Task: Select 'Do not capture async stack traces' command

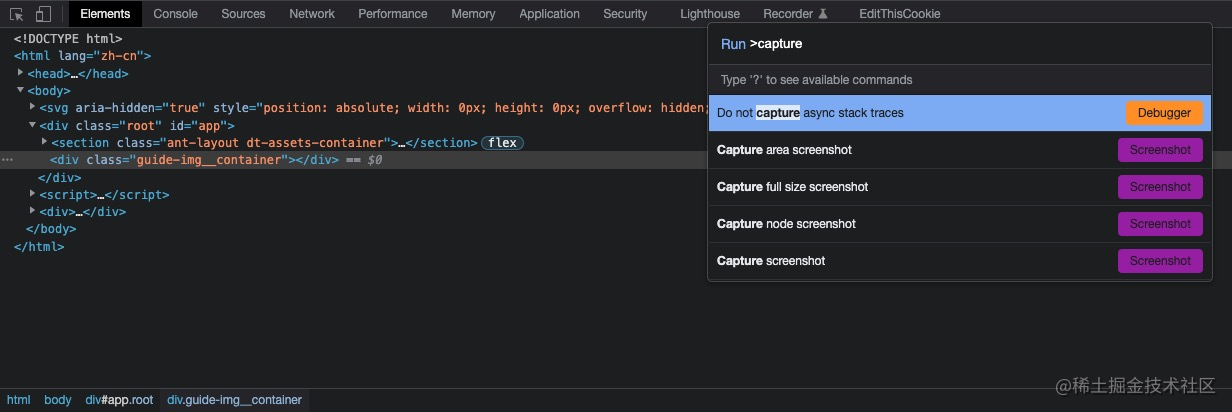Action: tap(960, 113)
